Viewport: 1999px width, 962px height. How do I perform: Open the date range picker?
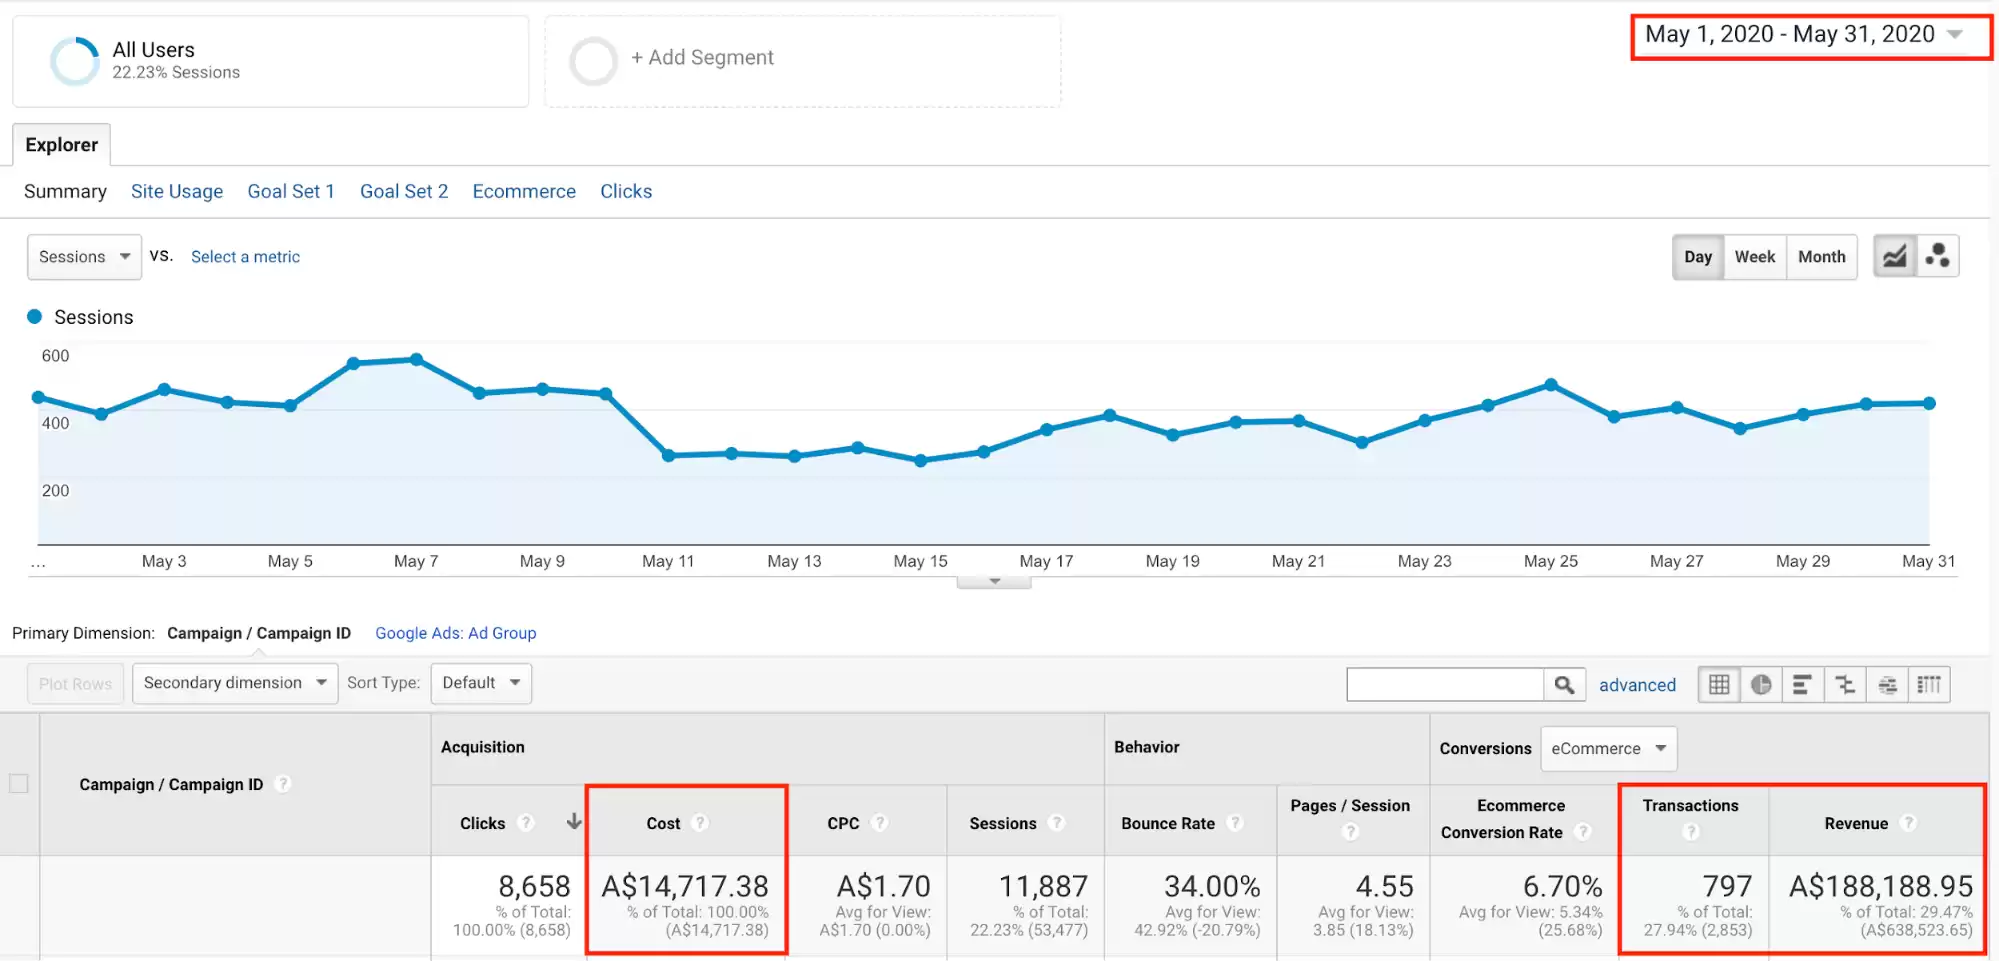click(1808, 35)
